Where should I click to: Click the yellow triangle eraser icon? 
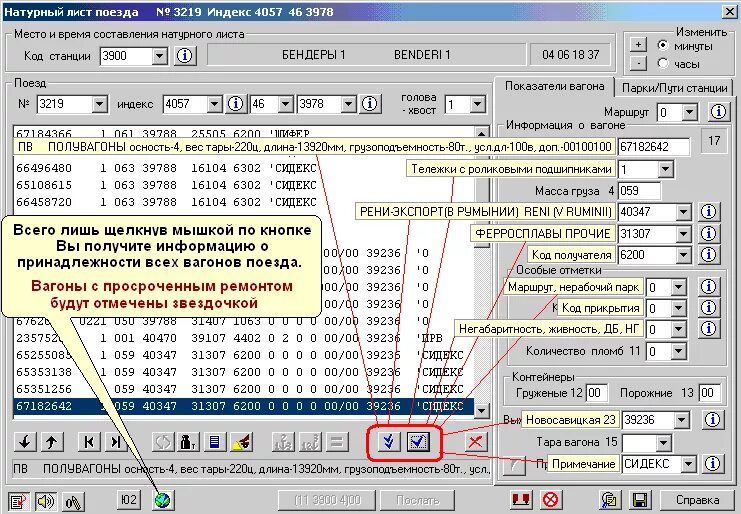pos(241,442)
